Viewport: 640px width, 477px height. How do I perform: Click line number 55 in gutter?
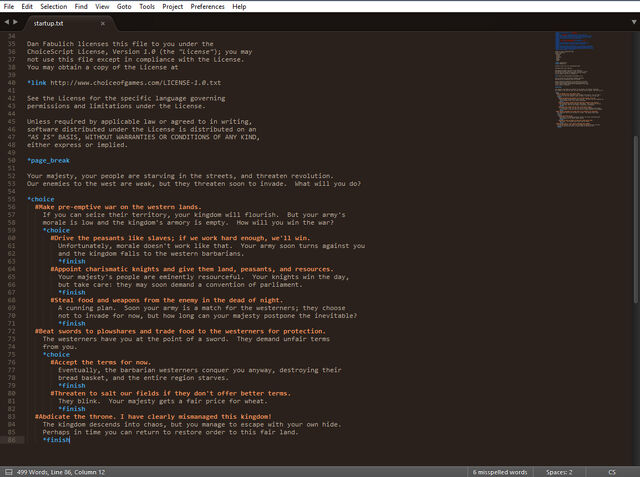tap(11, 199)
